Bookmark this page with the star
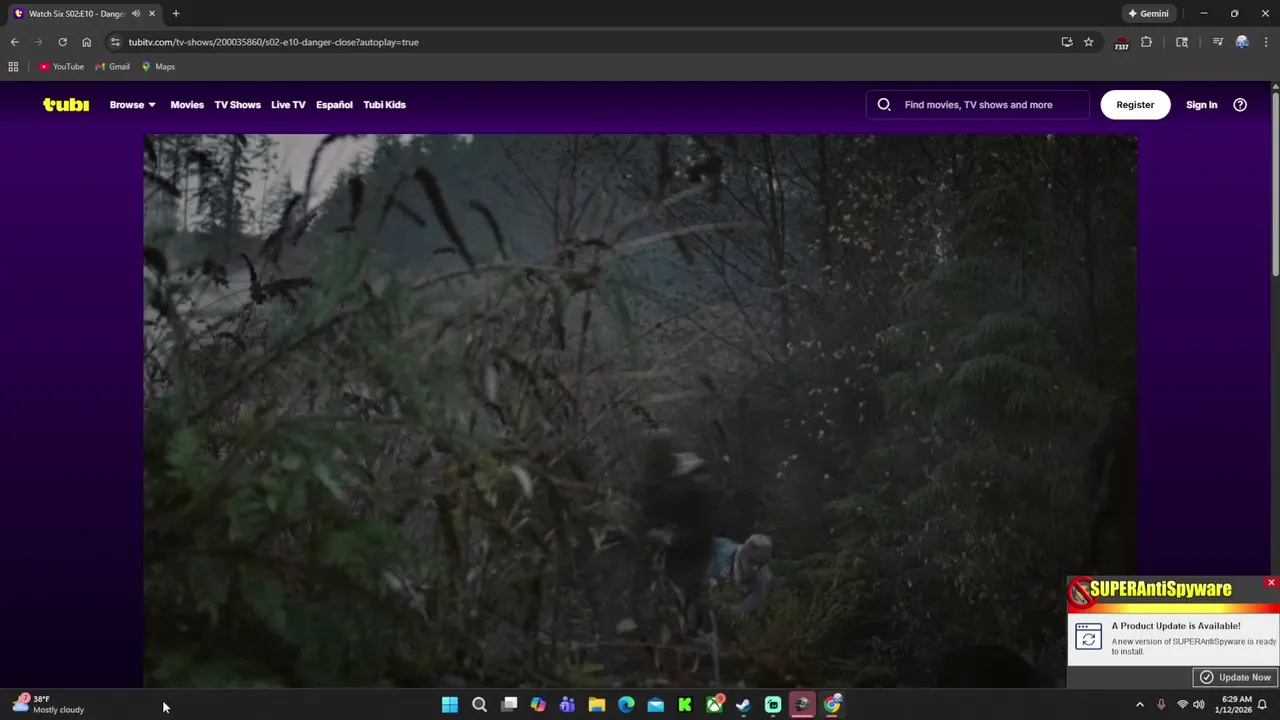The image size is (1280, 720). click(x=1088, y=42)
